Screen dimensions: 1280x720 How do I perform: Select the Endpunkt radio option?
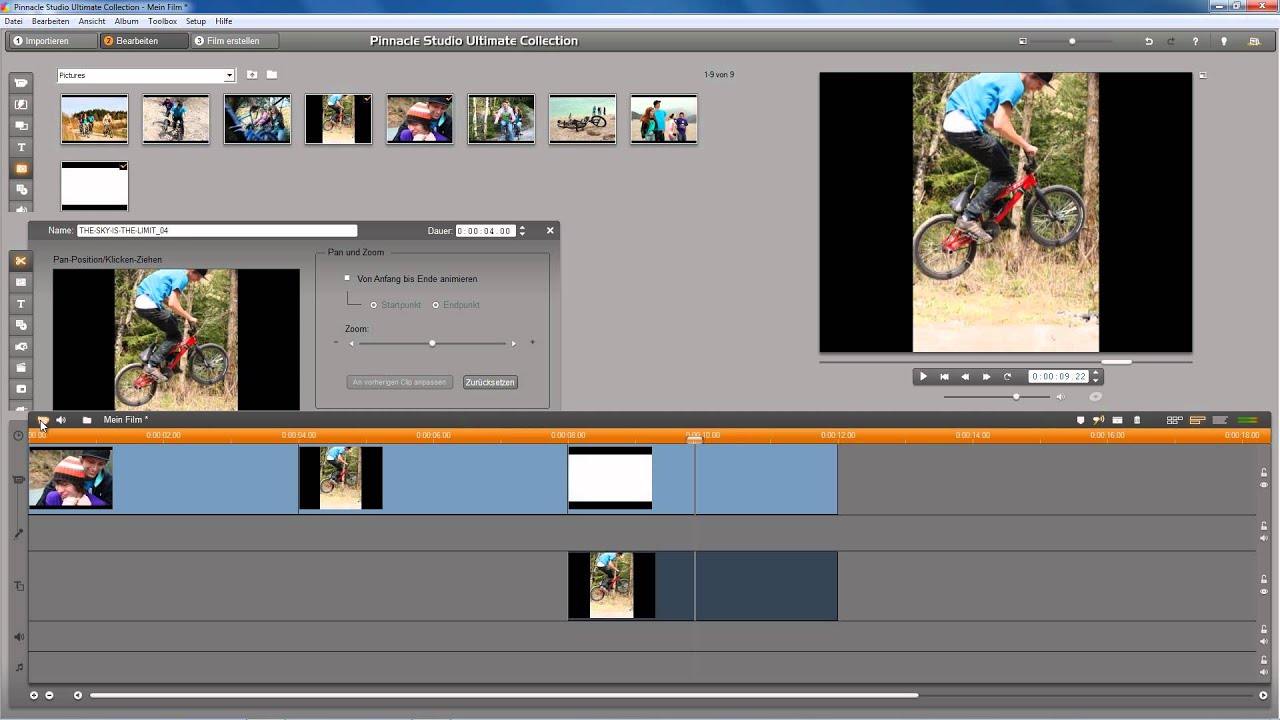(x=436, y=305)
